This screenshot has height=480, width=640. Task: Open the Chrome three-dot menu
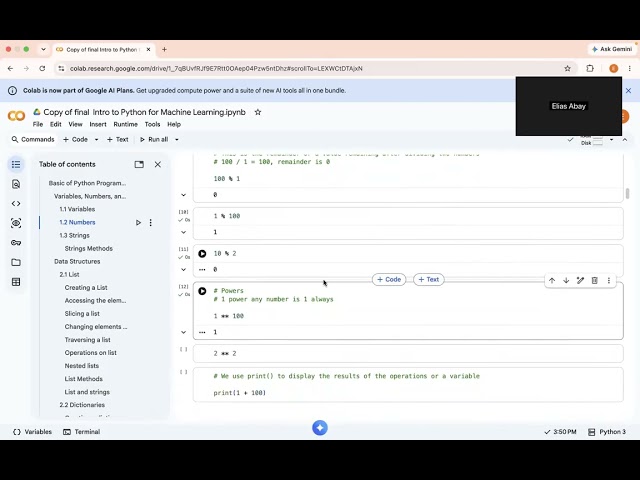pos(629,69)
